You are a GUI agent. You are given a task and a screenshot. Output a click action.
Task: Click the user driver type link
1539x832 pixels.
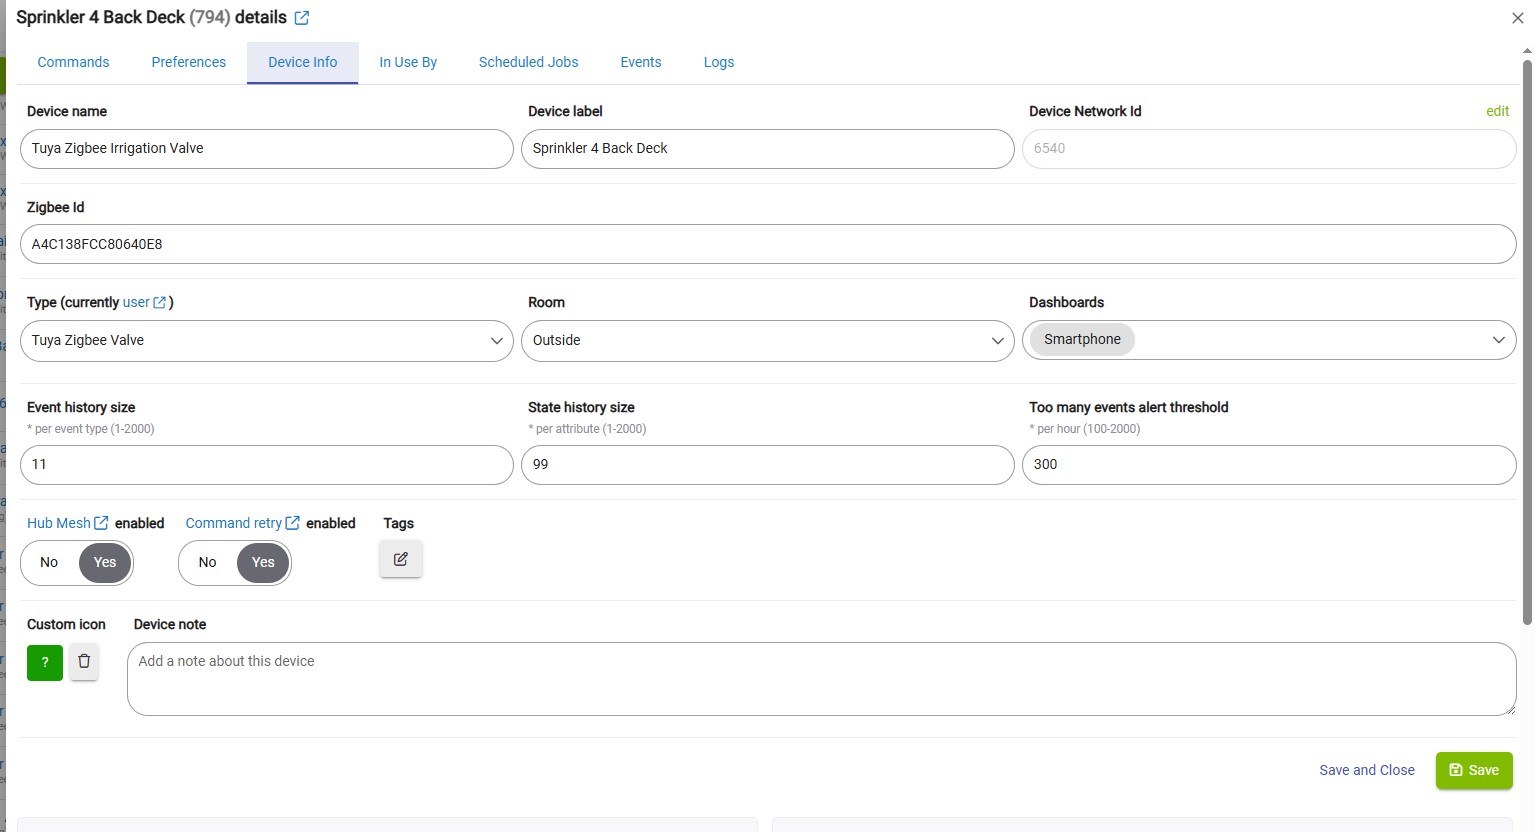point(136,302)
